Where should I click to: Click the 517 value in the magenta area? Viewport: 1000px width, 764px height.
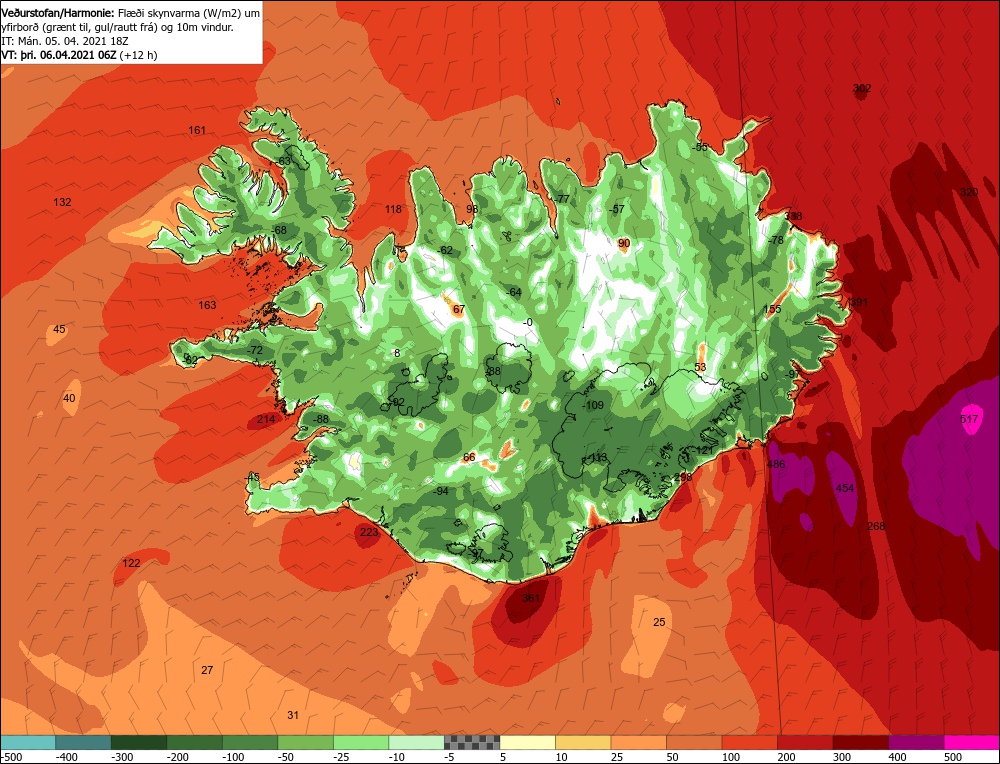point(968,419)
